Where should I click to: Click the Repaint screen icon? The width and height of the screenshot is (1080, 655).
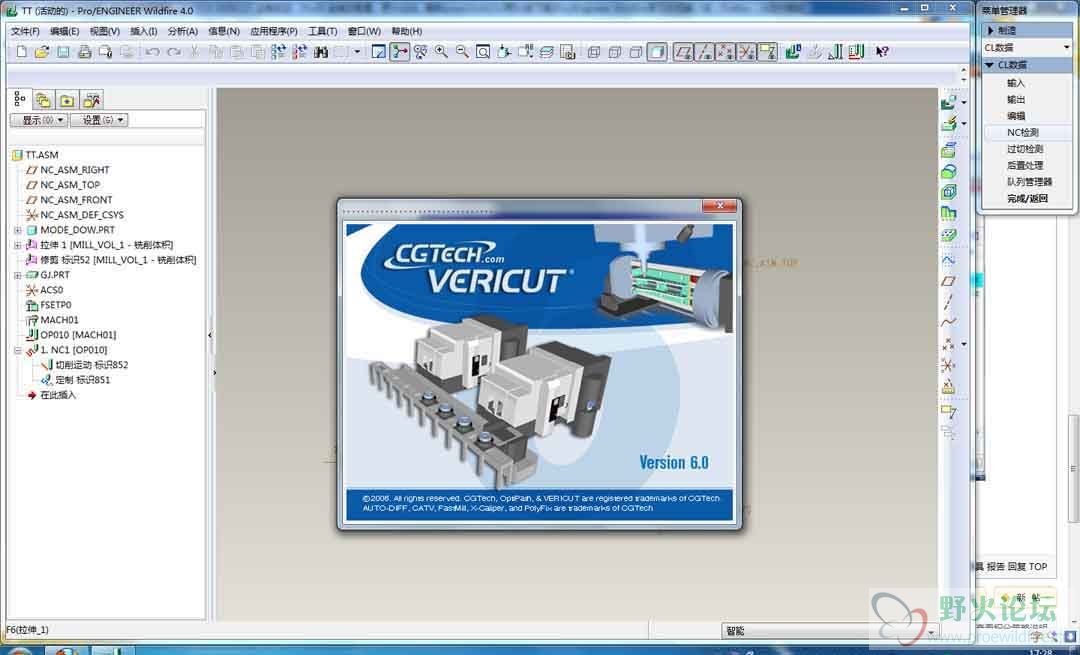tap(378, 52)
